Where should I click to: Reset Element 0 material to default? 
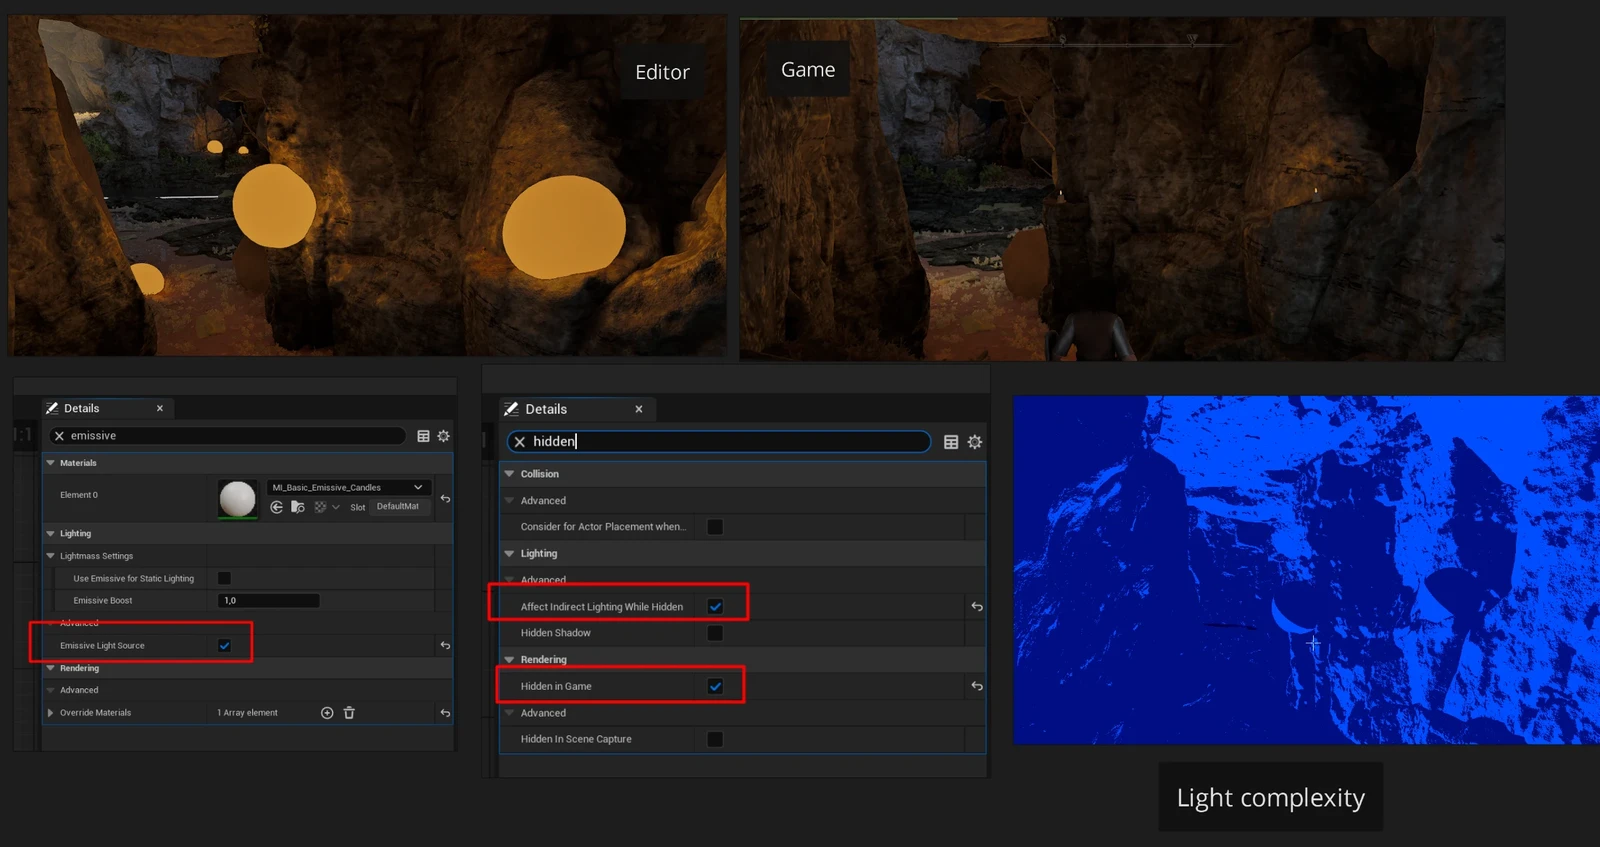click(445, 498)
